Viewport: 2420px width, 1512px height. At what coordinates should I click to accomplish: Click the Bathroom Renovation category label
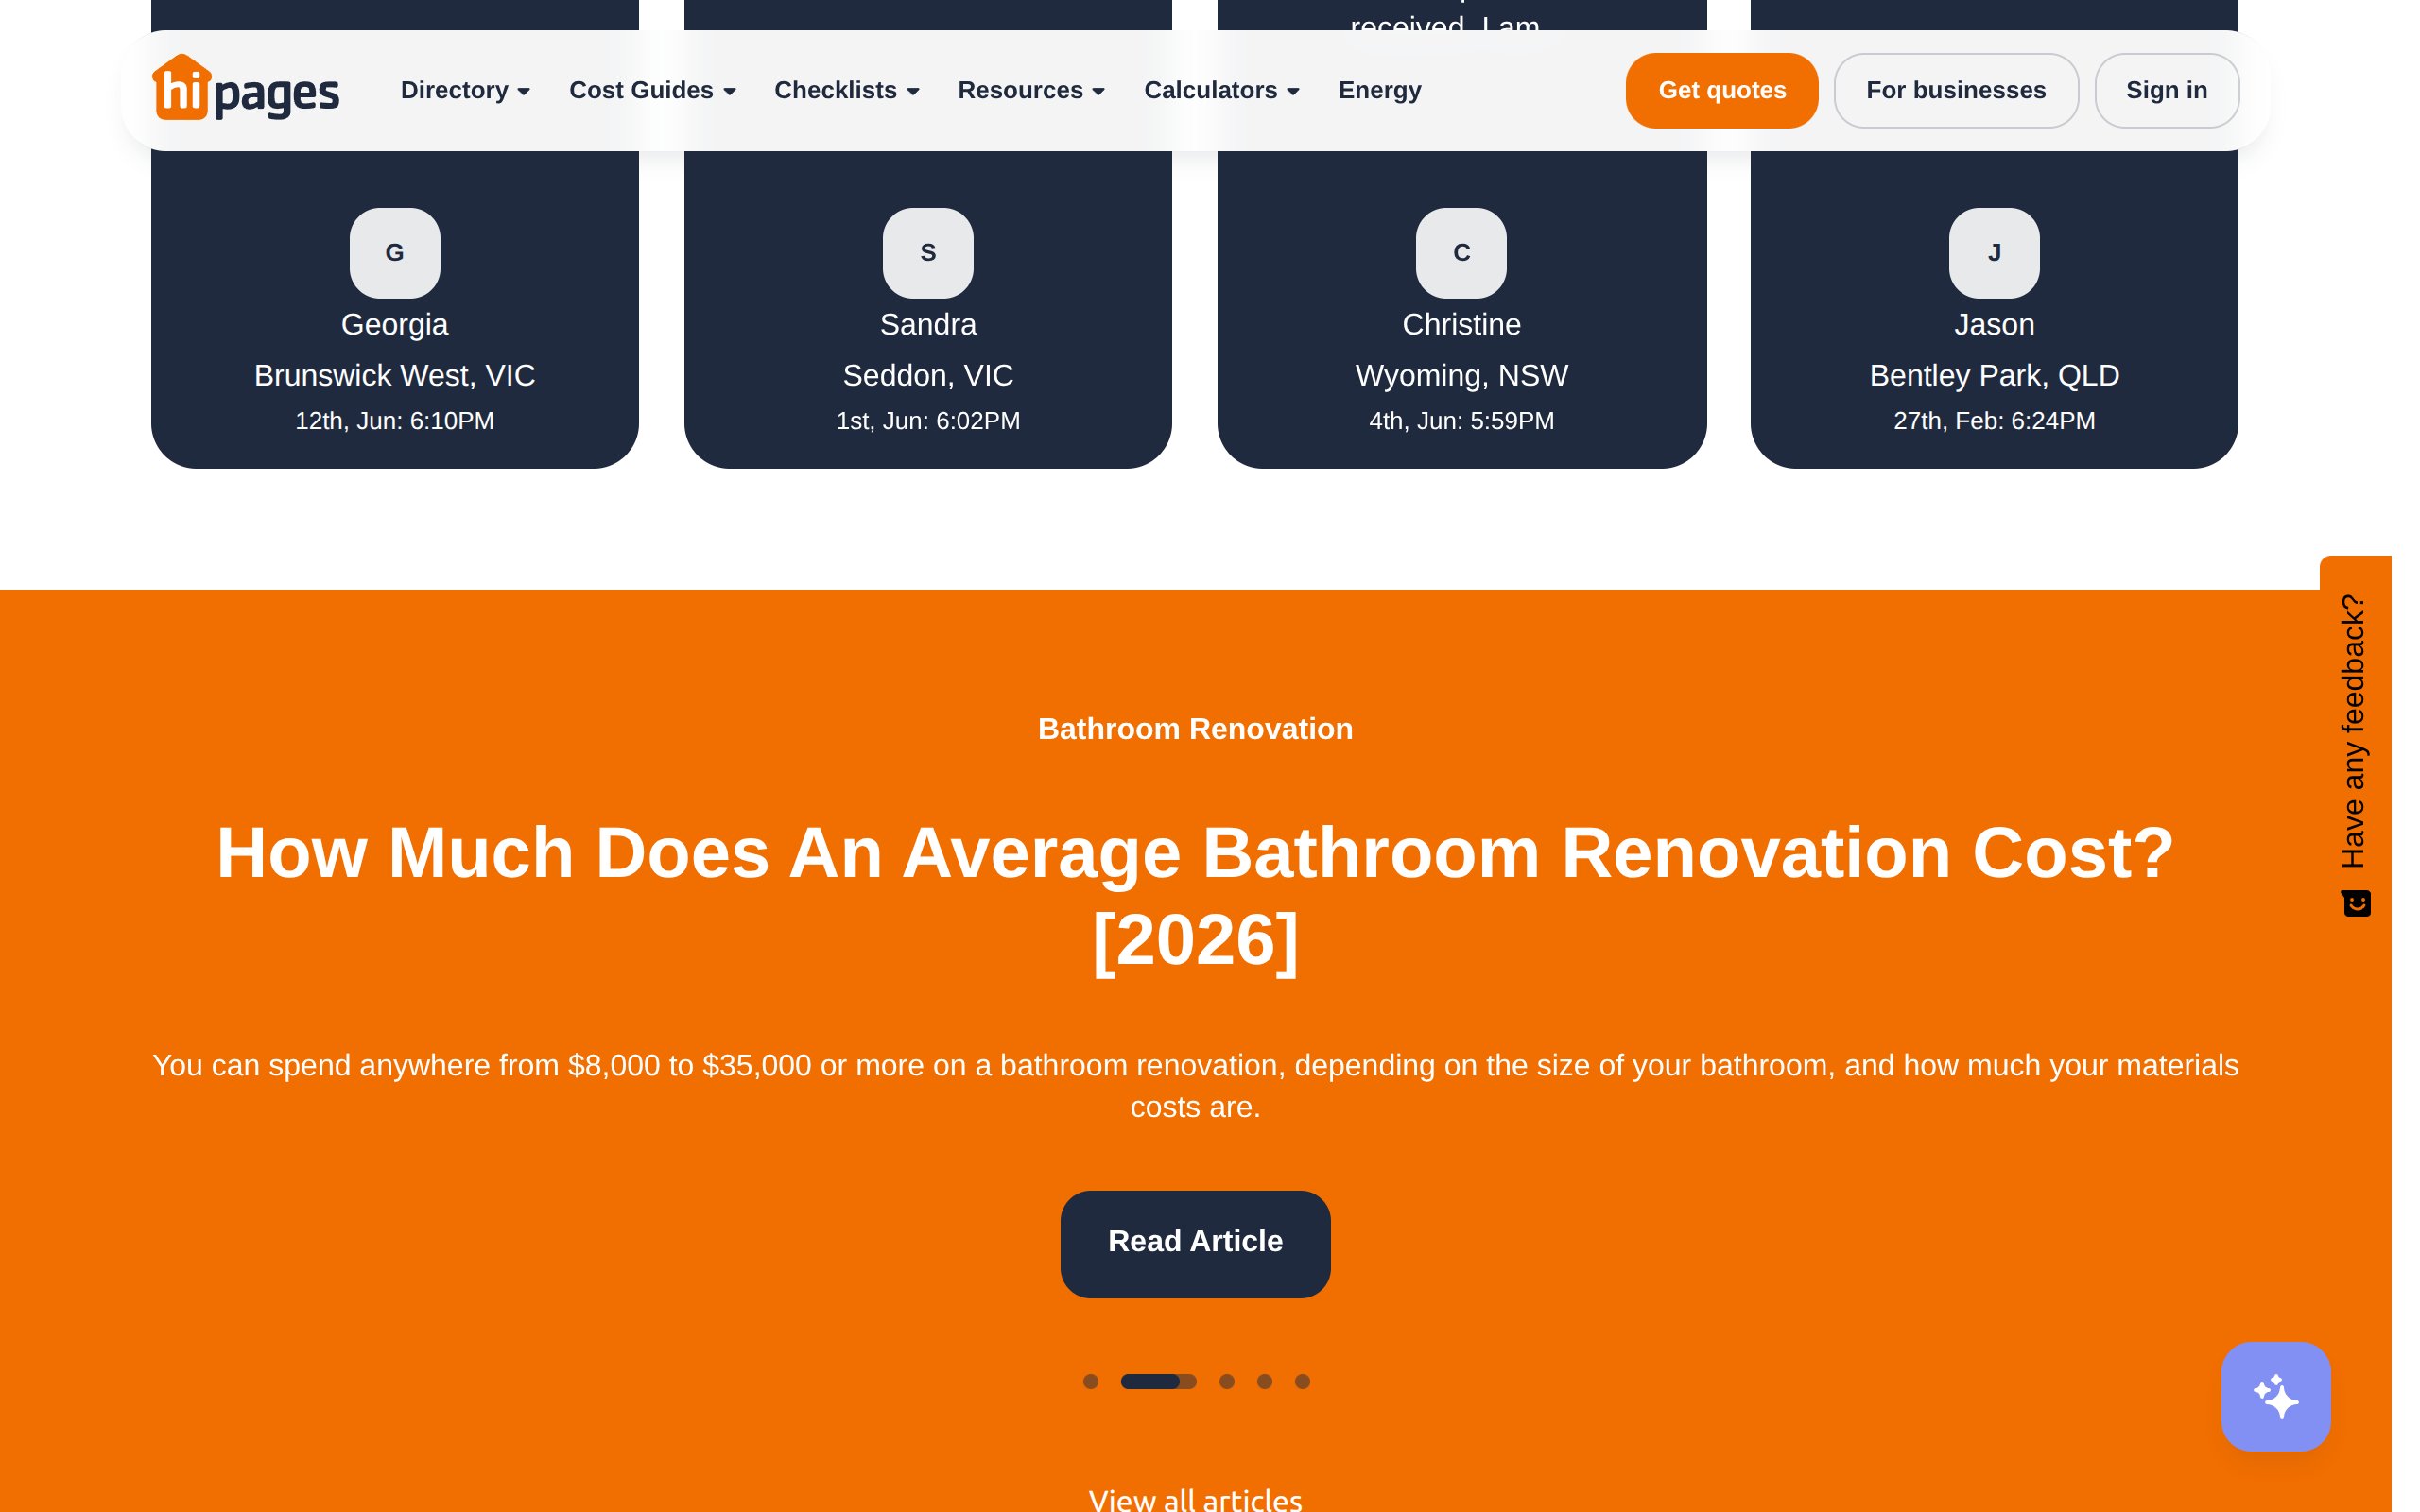[1195, 729]
